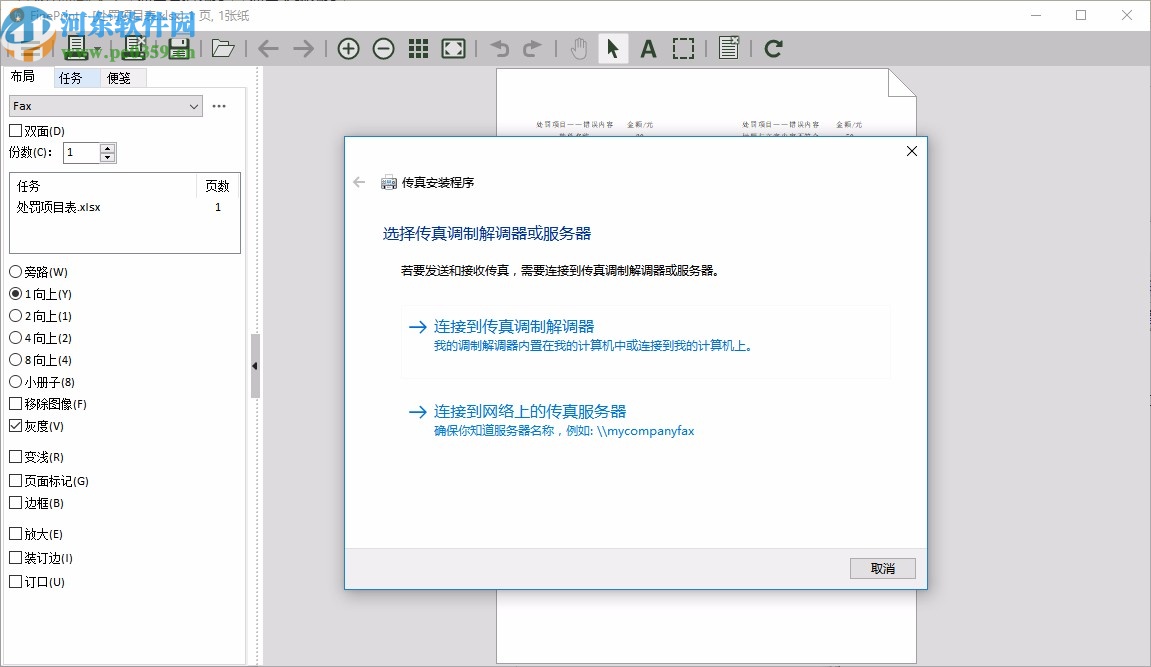The width and height of the screenshot is (1151, 667).
Task: Click the 取消 button in the dialog
Action: coord(882,568)
